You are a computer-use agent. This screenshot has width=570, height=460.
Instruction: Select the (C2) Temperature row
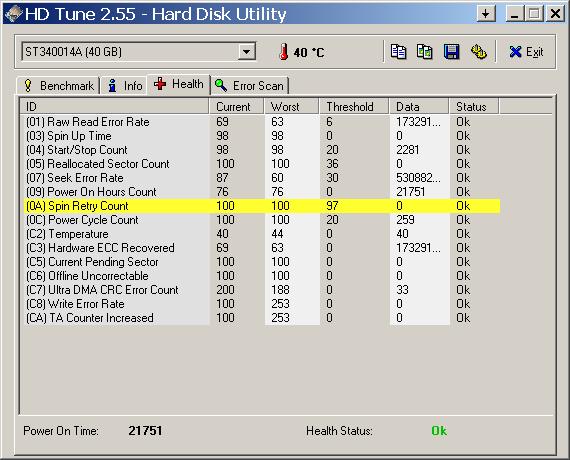coord(262,234)
